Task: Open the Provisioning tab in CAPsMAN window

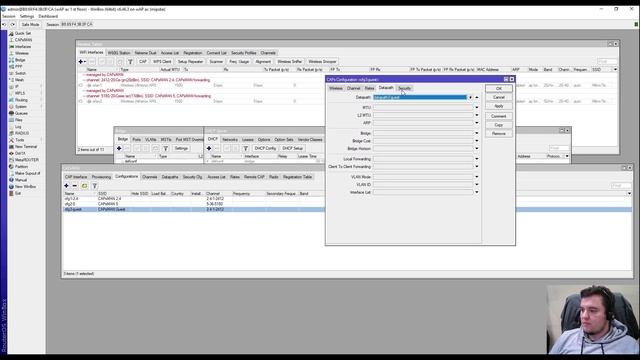Action: [x=101, y=177]
